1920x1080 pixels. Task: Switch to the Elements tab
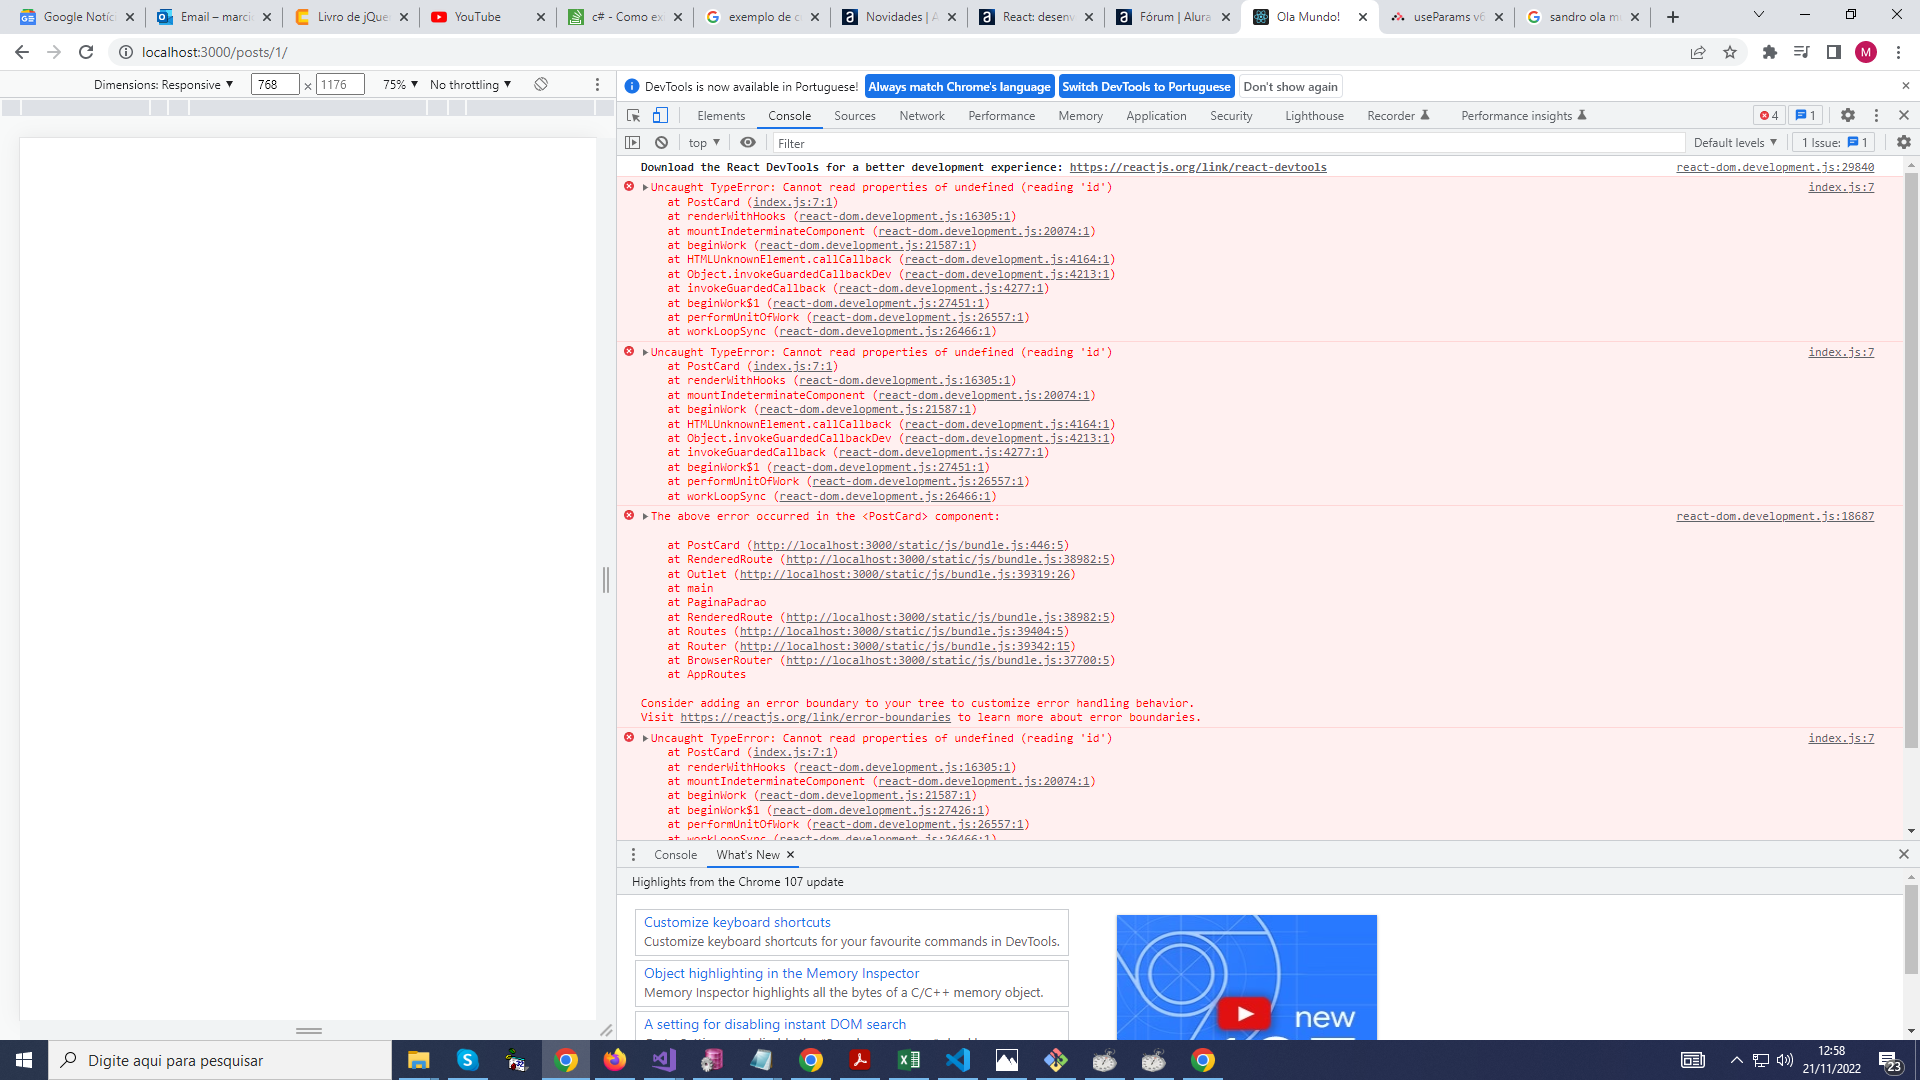[x=721, y=116]
